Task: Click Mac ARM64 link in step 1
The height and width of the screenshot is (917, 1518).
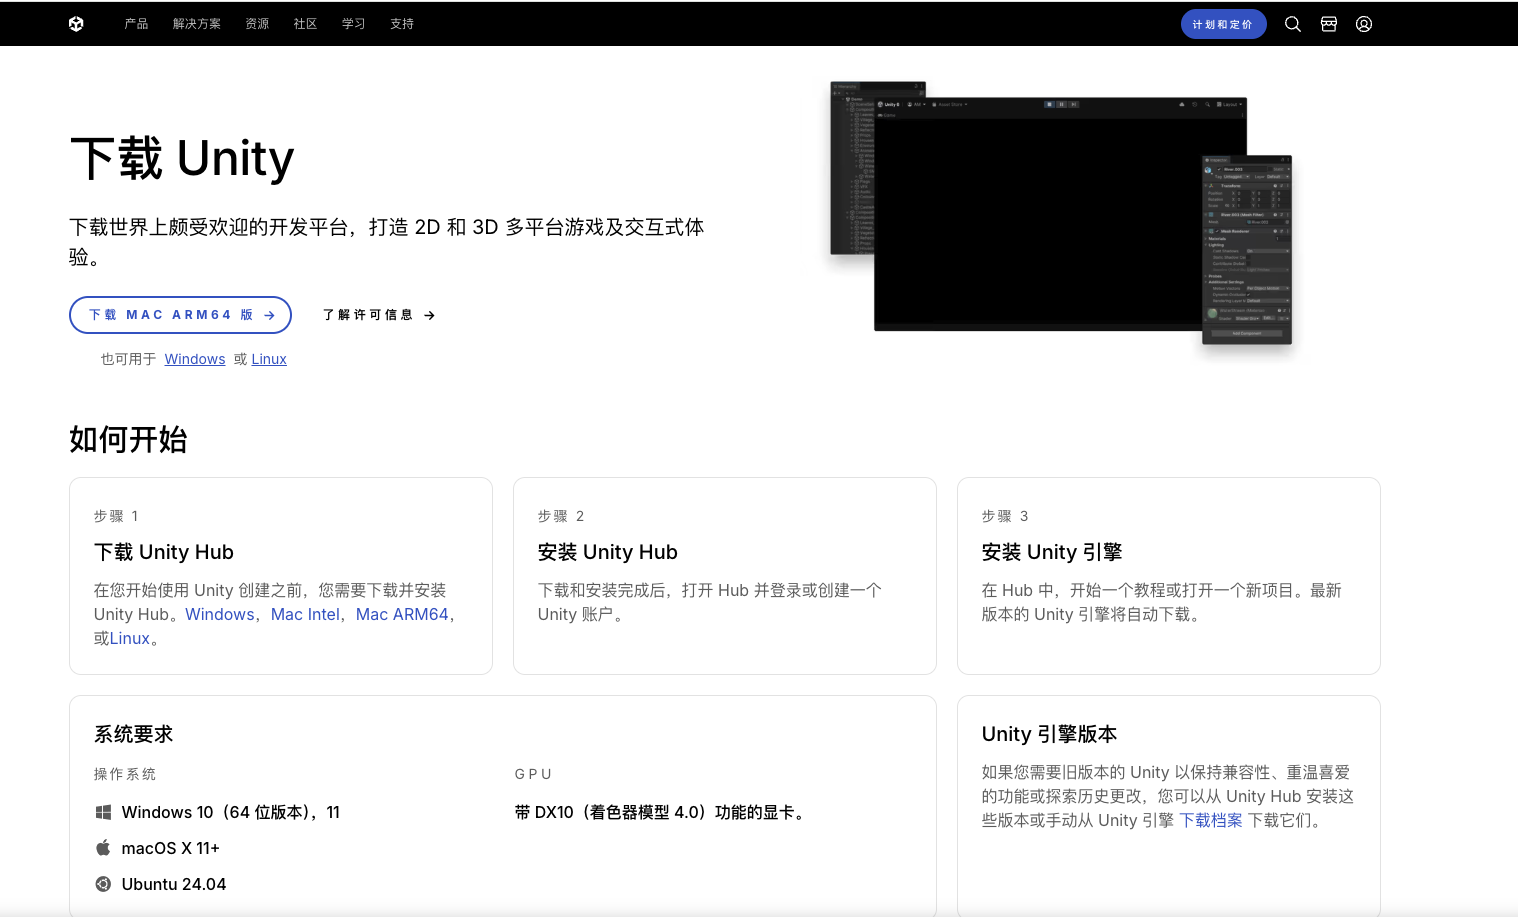Action: point(402,614)
